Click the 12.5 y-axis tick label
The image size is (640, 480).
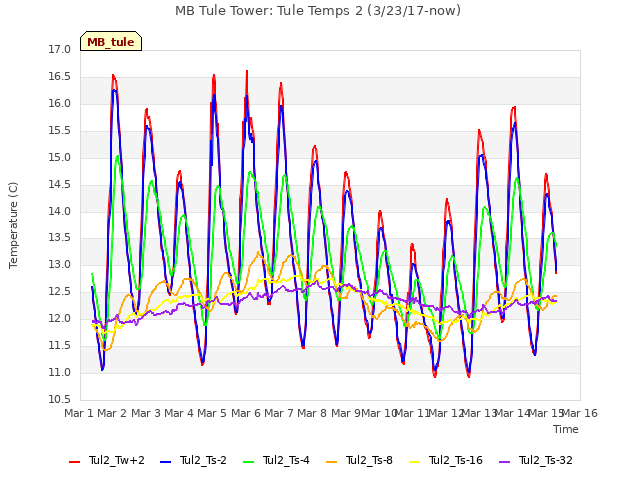60,291
